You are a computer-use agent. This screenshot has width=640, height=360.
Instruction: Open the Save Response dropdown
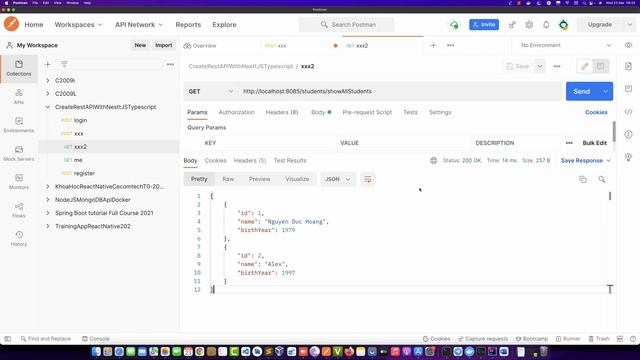[x=586, y=160]
